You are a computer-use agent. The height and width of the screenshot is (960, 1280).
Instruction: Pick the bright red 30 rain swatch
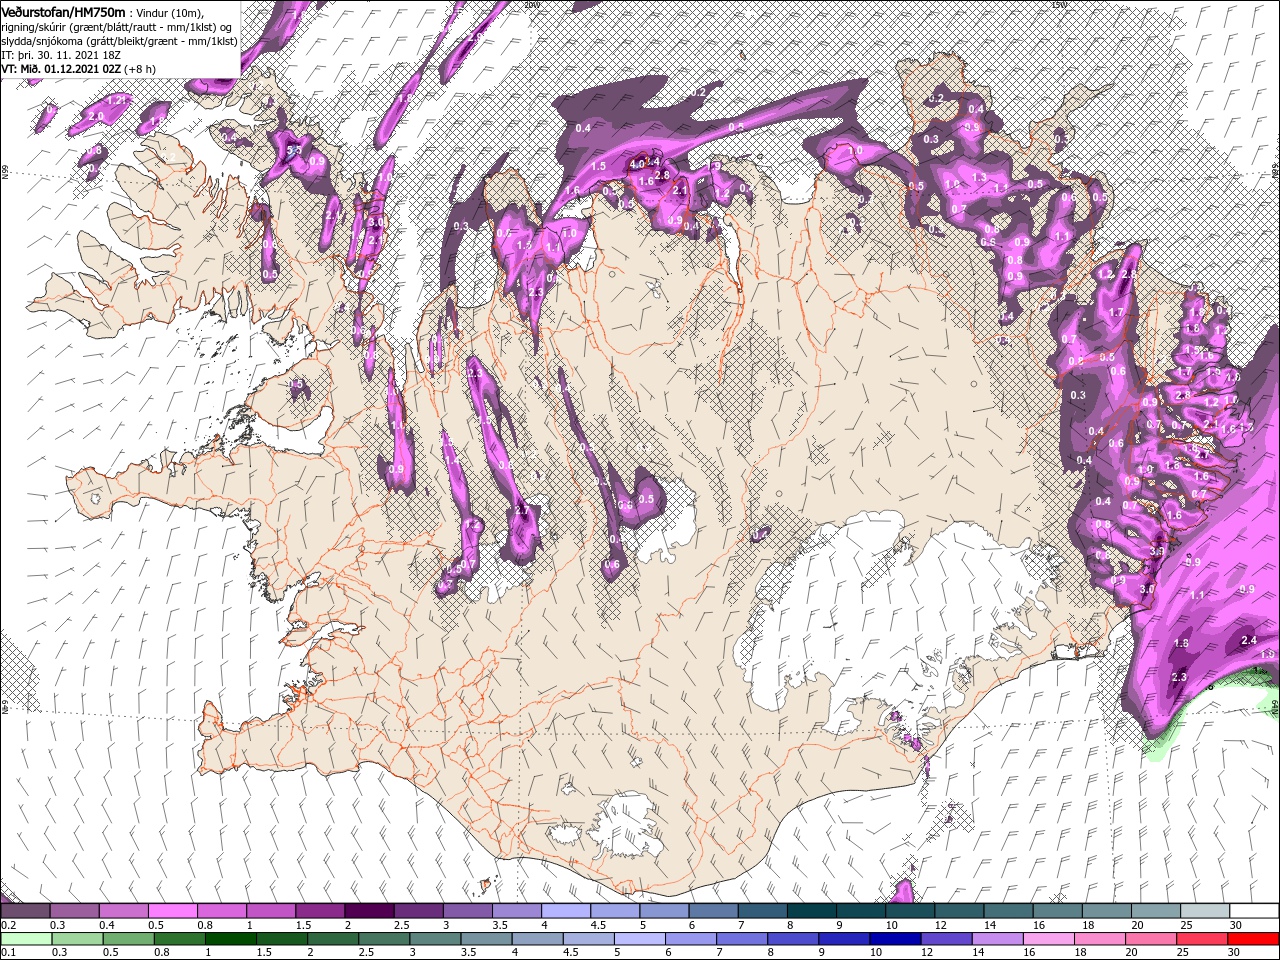click(1254, 938)
